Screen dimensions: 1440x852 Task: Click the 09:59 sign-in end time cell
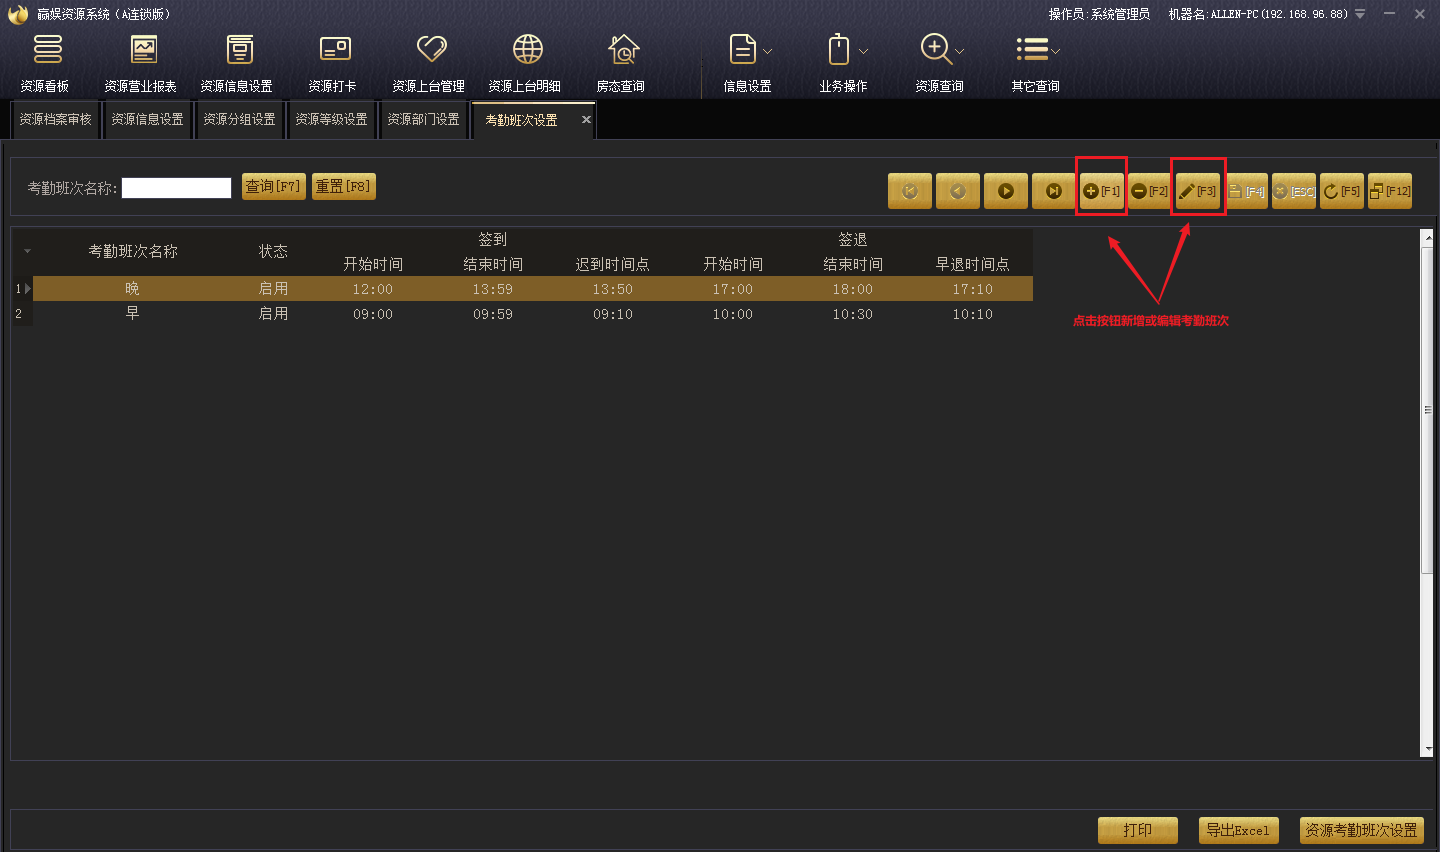(493, 314)
